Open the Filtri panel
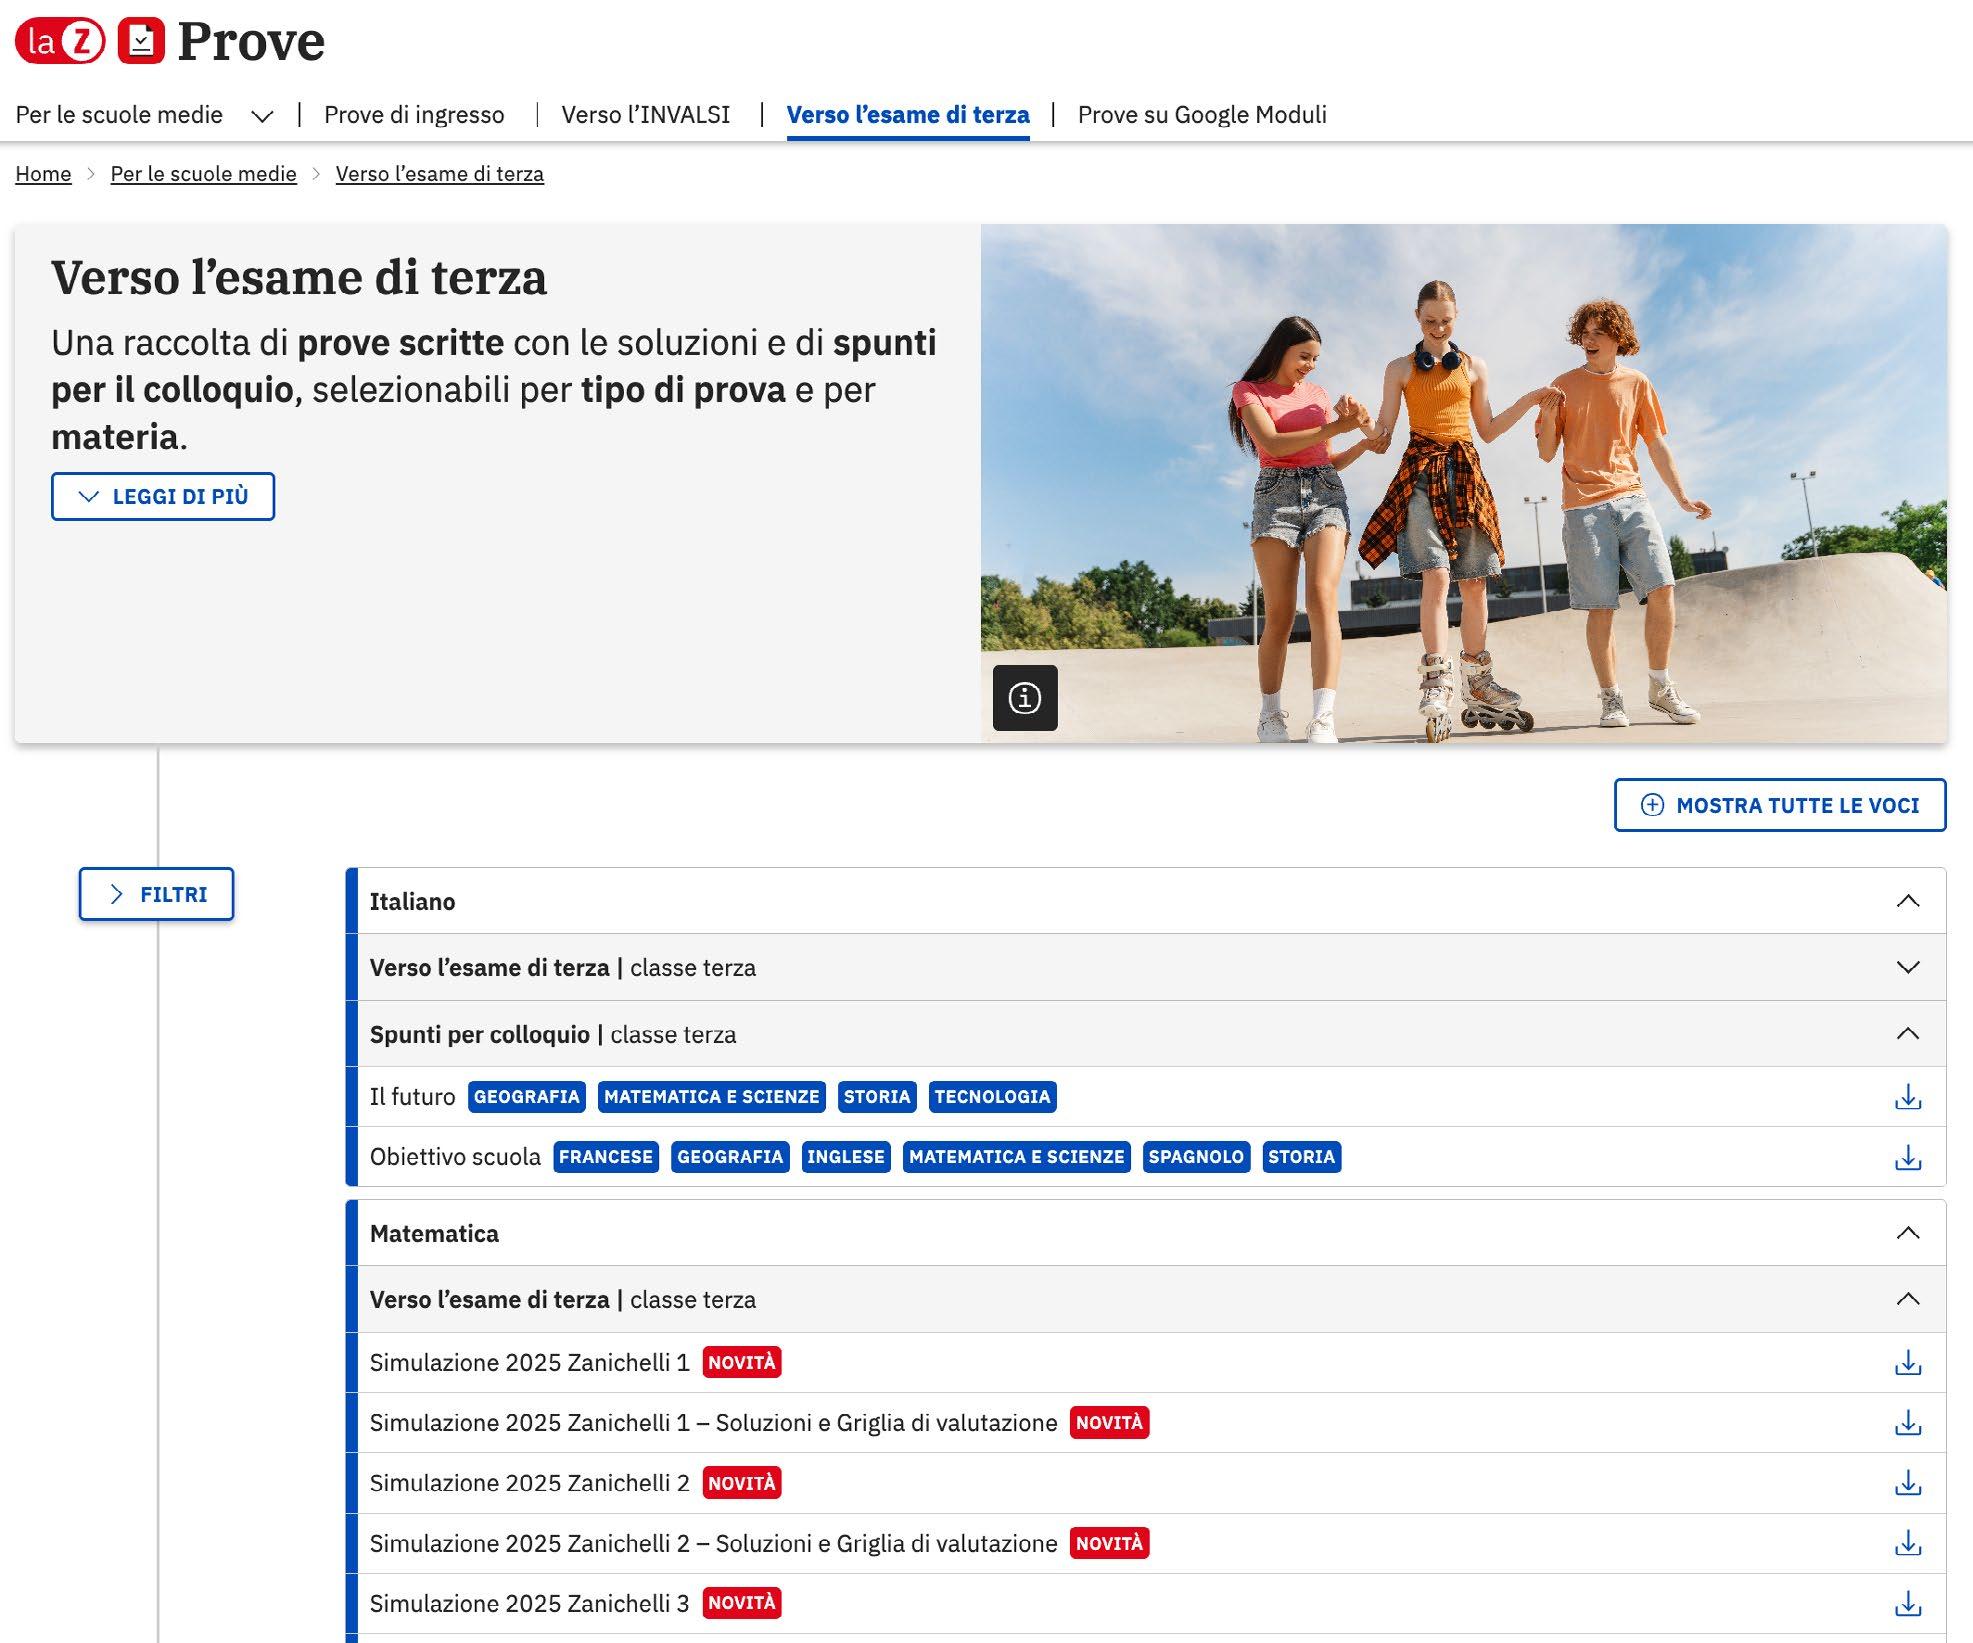 coord(156,894)
